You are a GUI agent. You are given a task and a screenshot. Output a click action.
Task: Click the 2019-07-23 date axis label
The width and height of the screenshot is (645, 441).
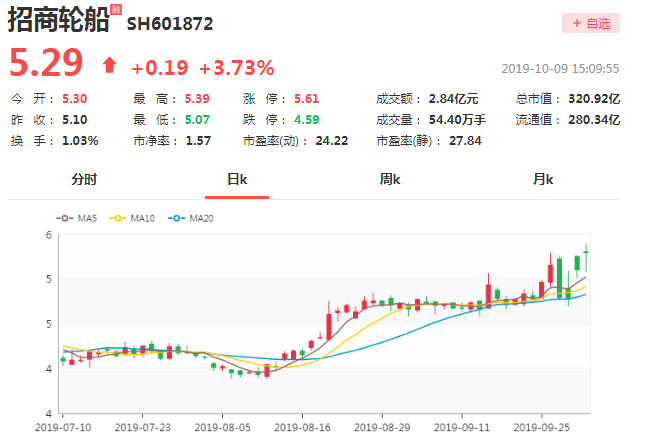point(143,427)
